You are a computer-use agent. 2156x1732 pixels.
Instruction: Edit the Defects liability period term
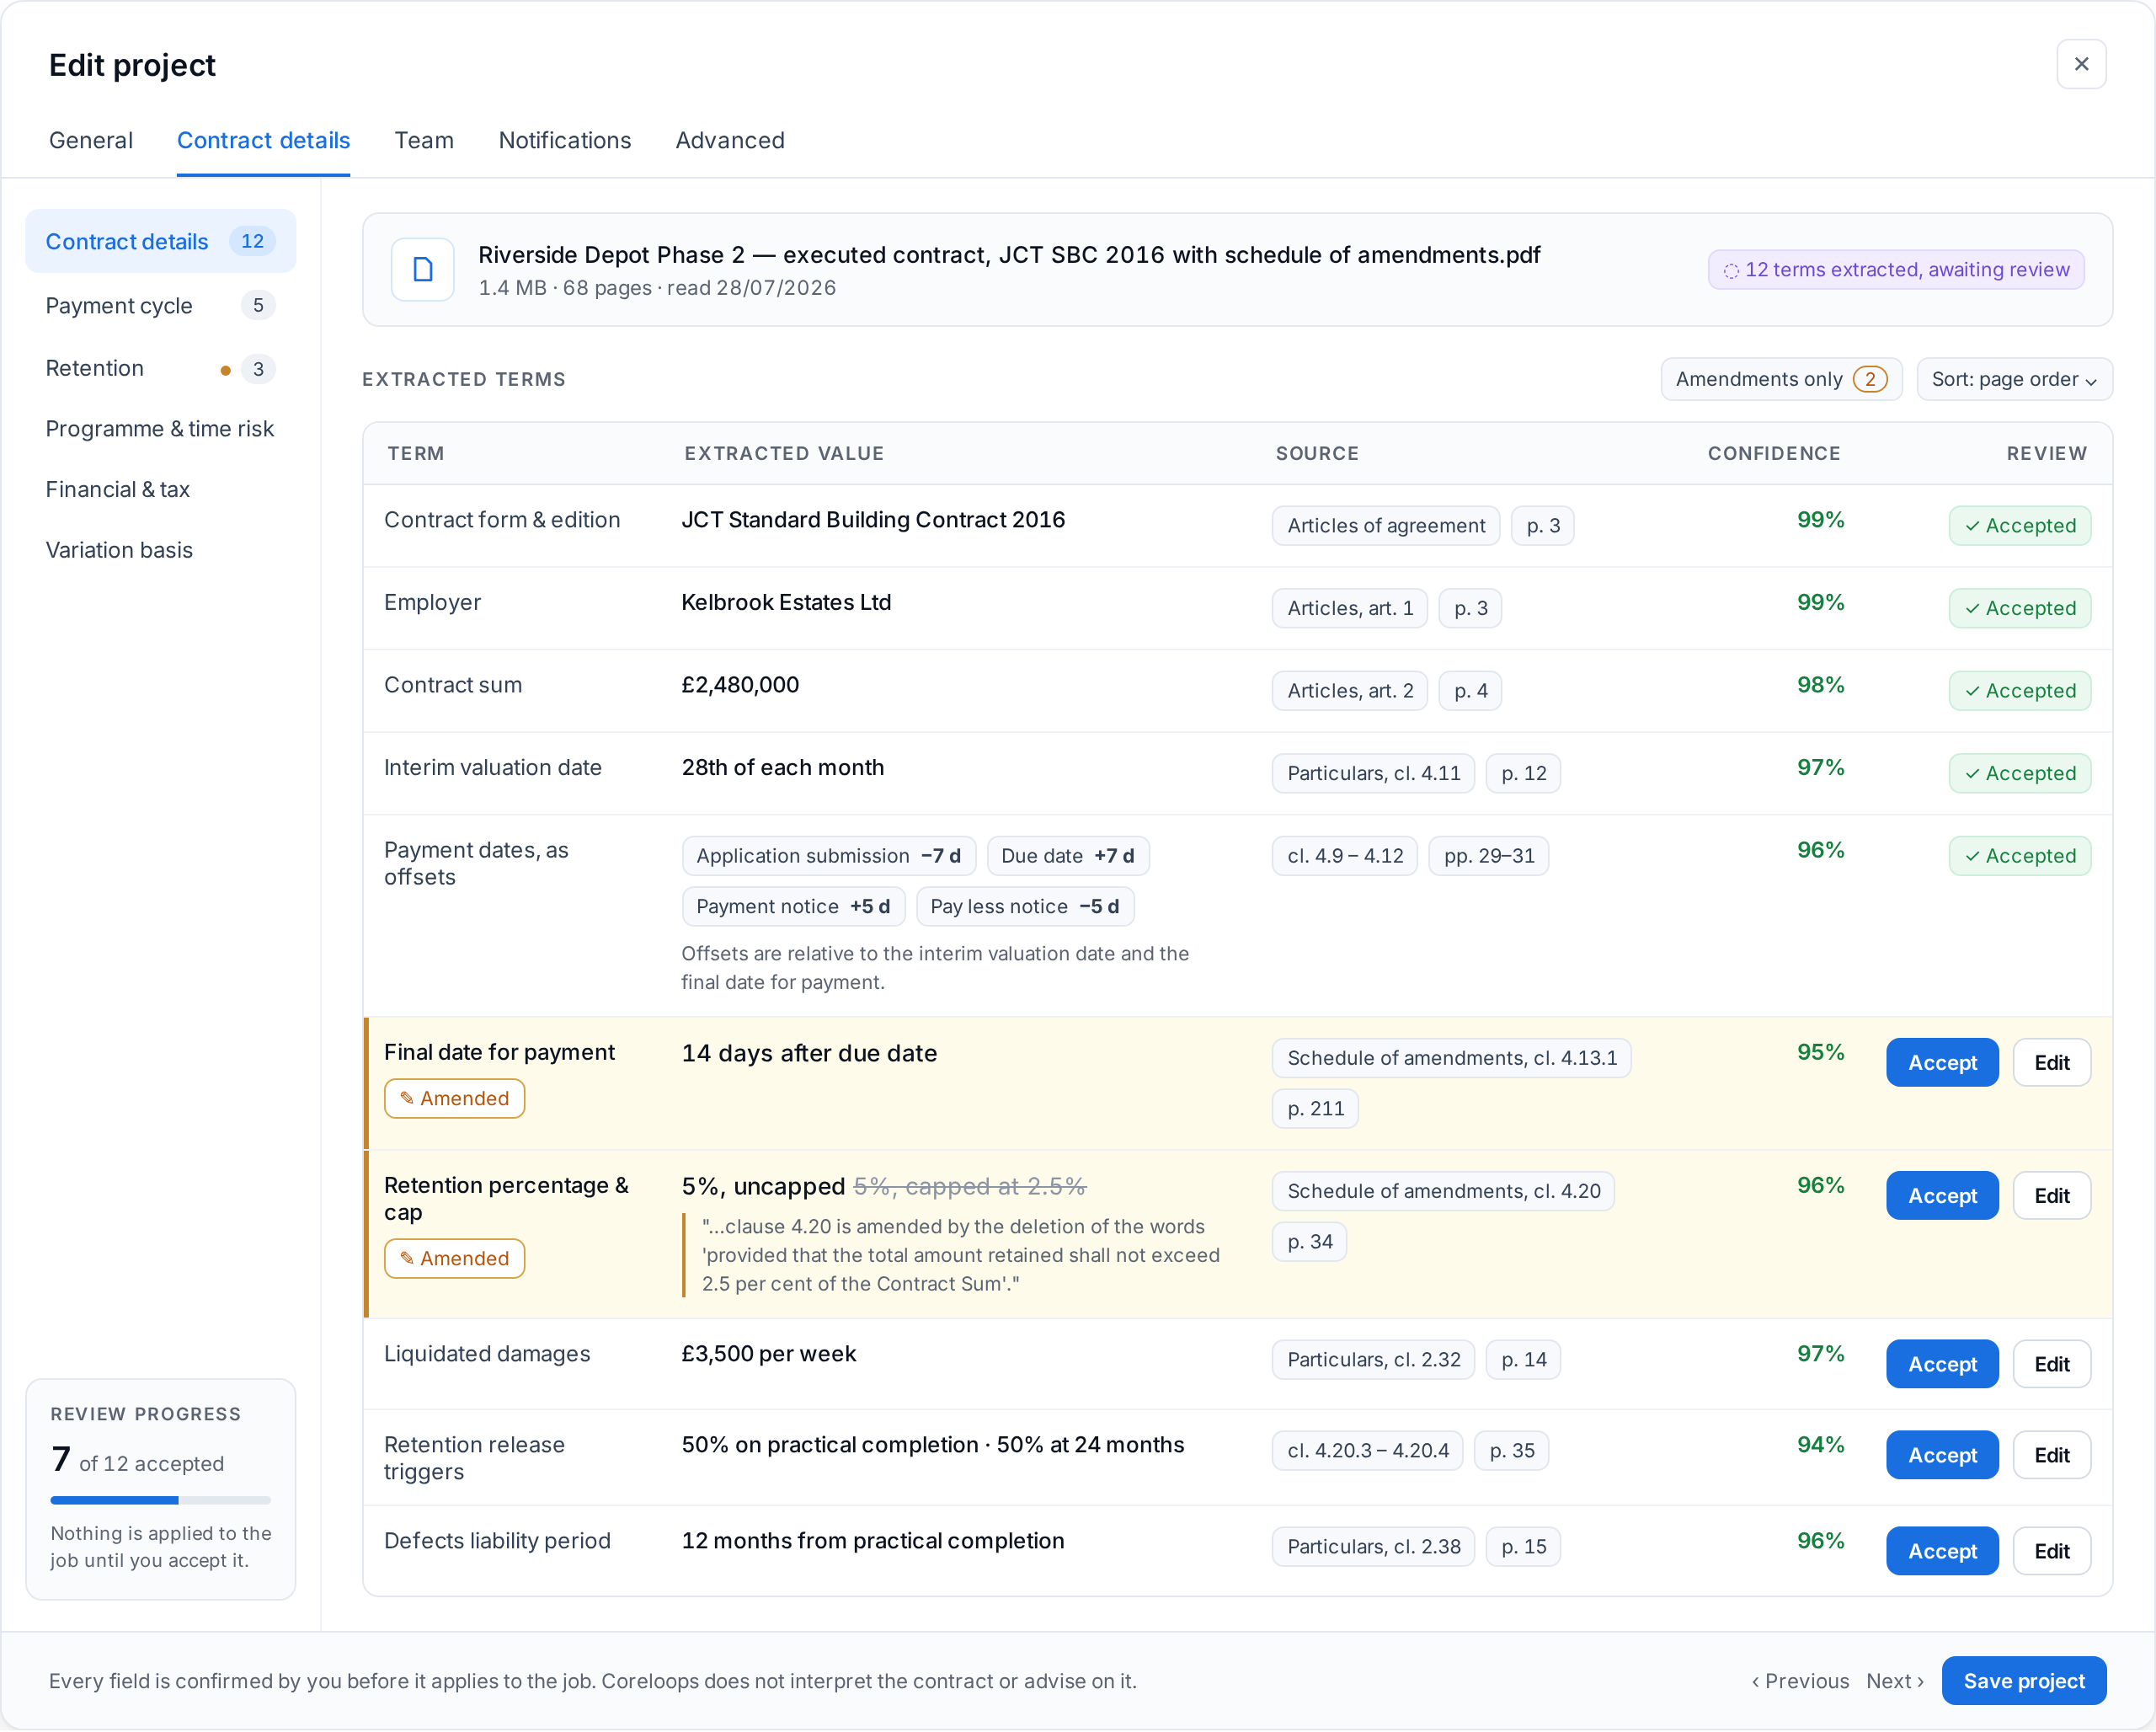[x=2051, y=1551]
